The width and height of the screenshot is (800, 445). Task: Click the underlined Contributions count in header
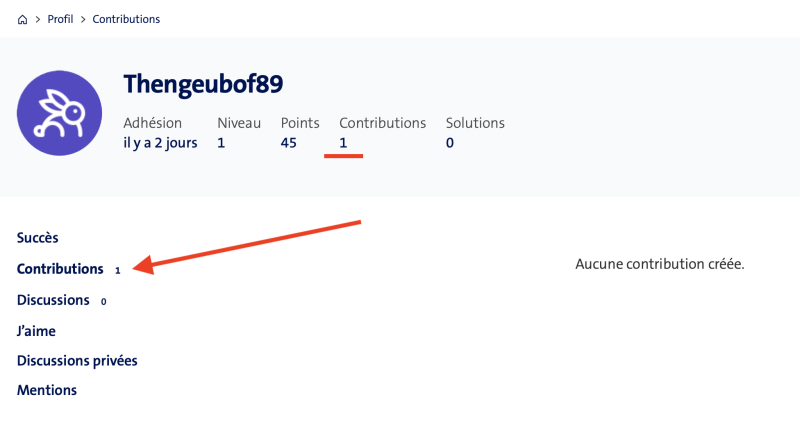[343, 143]
